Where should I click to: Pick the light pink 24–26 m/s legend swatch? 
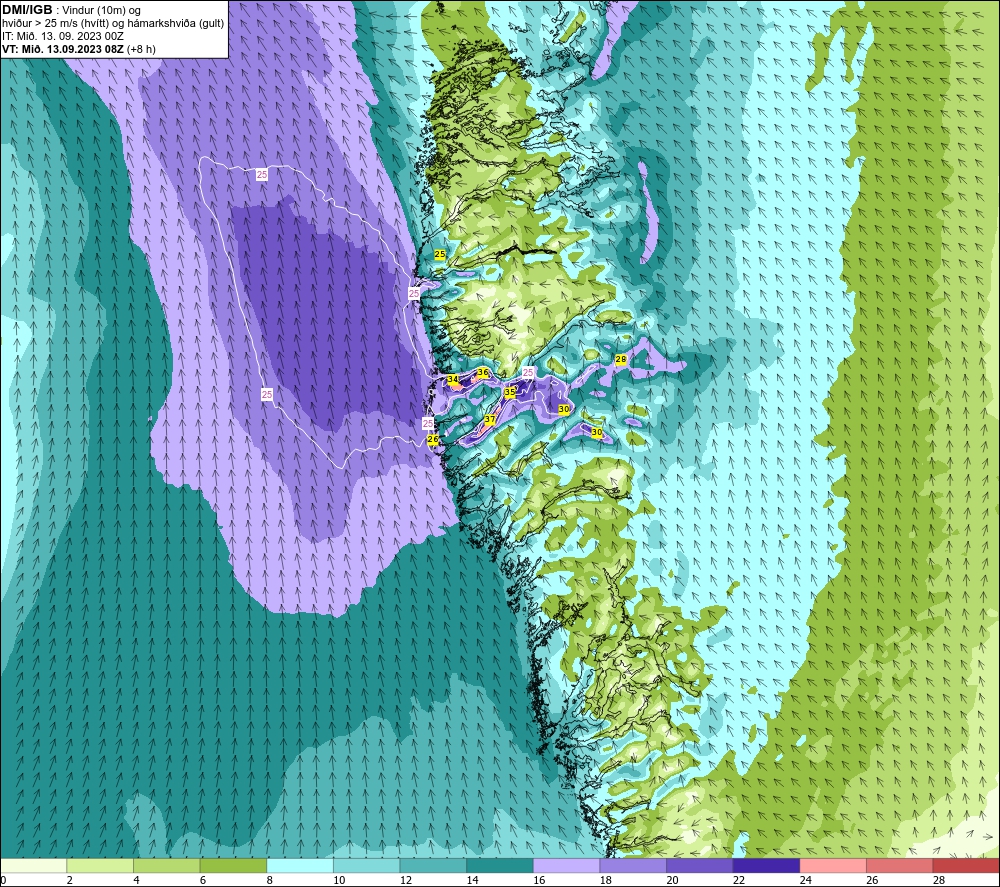click(833, 865)
